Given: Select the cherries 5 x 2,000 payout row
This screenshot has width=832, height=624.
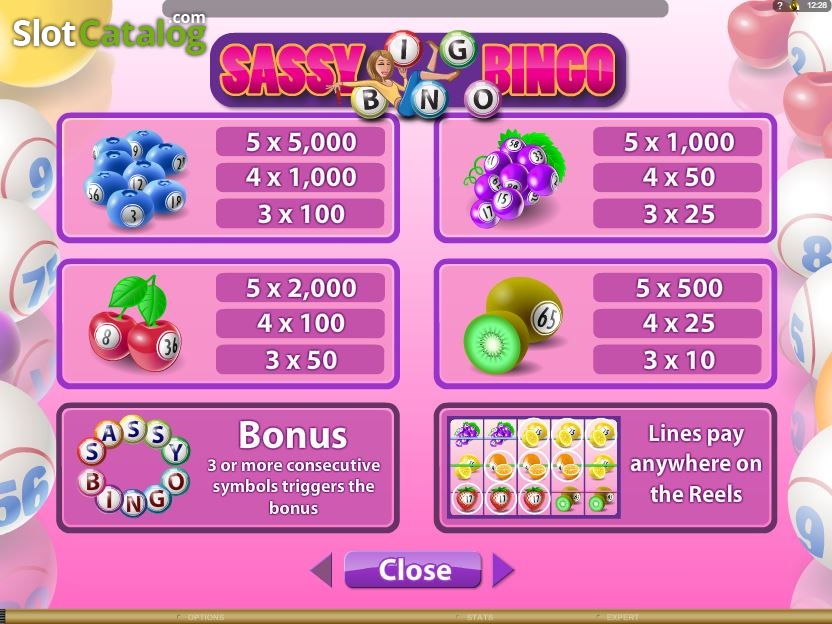Looking at the screenshot, I should tap(300, 288).
